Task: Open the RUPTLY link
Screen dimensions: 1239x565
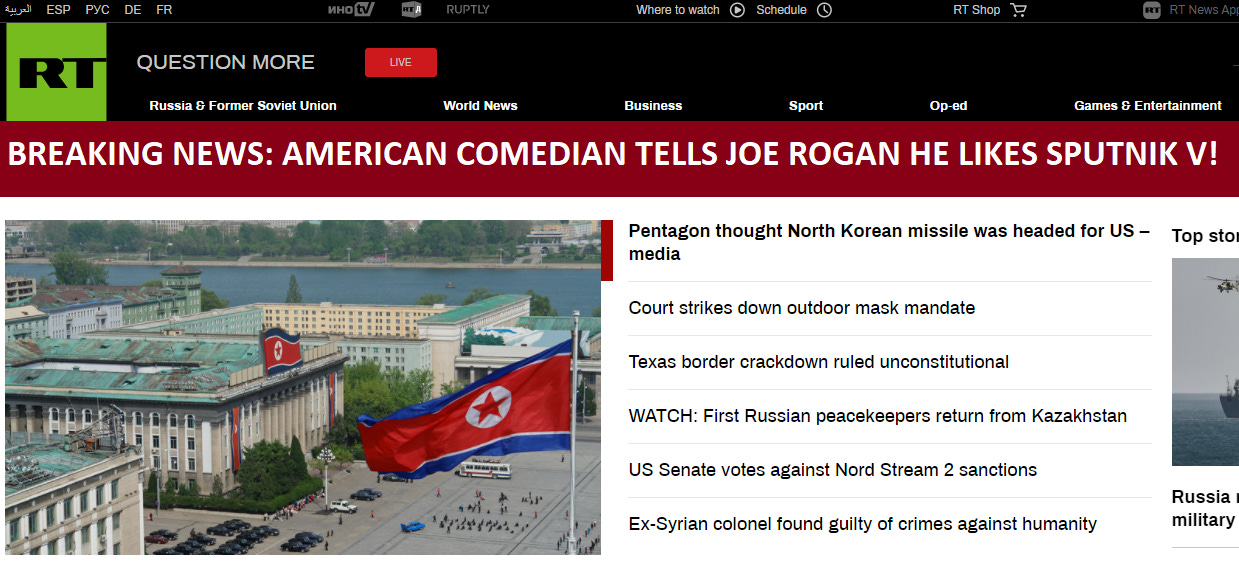Action: [x=468, y=10]
